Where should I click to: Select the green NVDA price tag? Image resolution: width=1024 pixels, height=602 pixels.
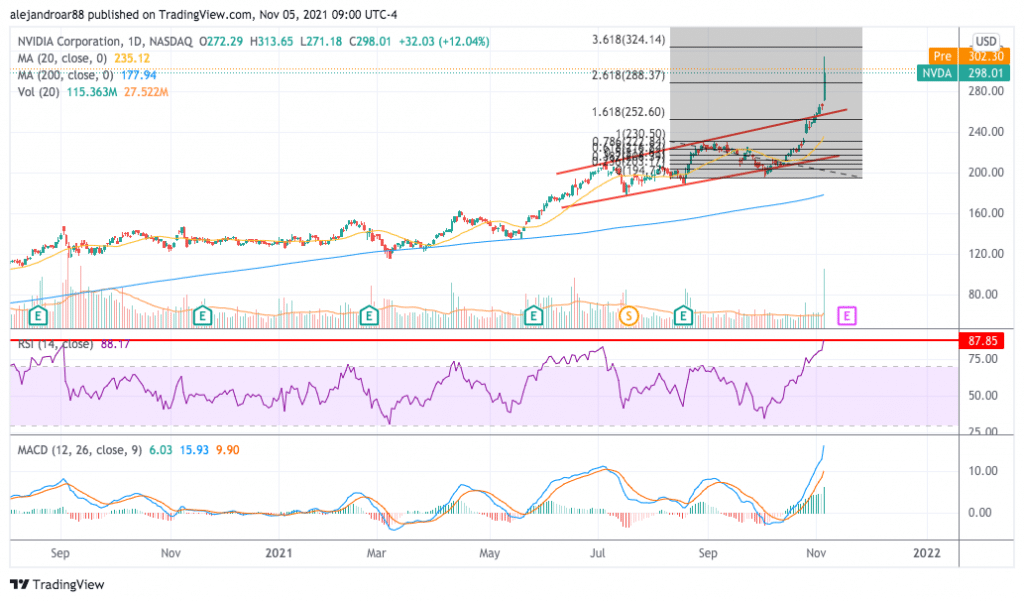tap(937, 72)
